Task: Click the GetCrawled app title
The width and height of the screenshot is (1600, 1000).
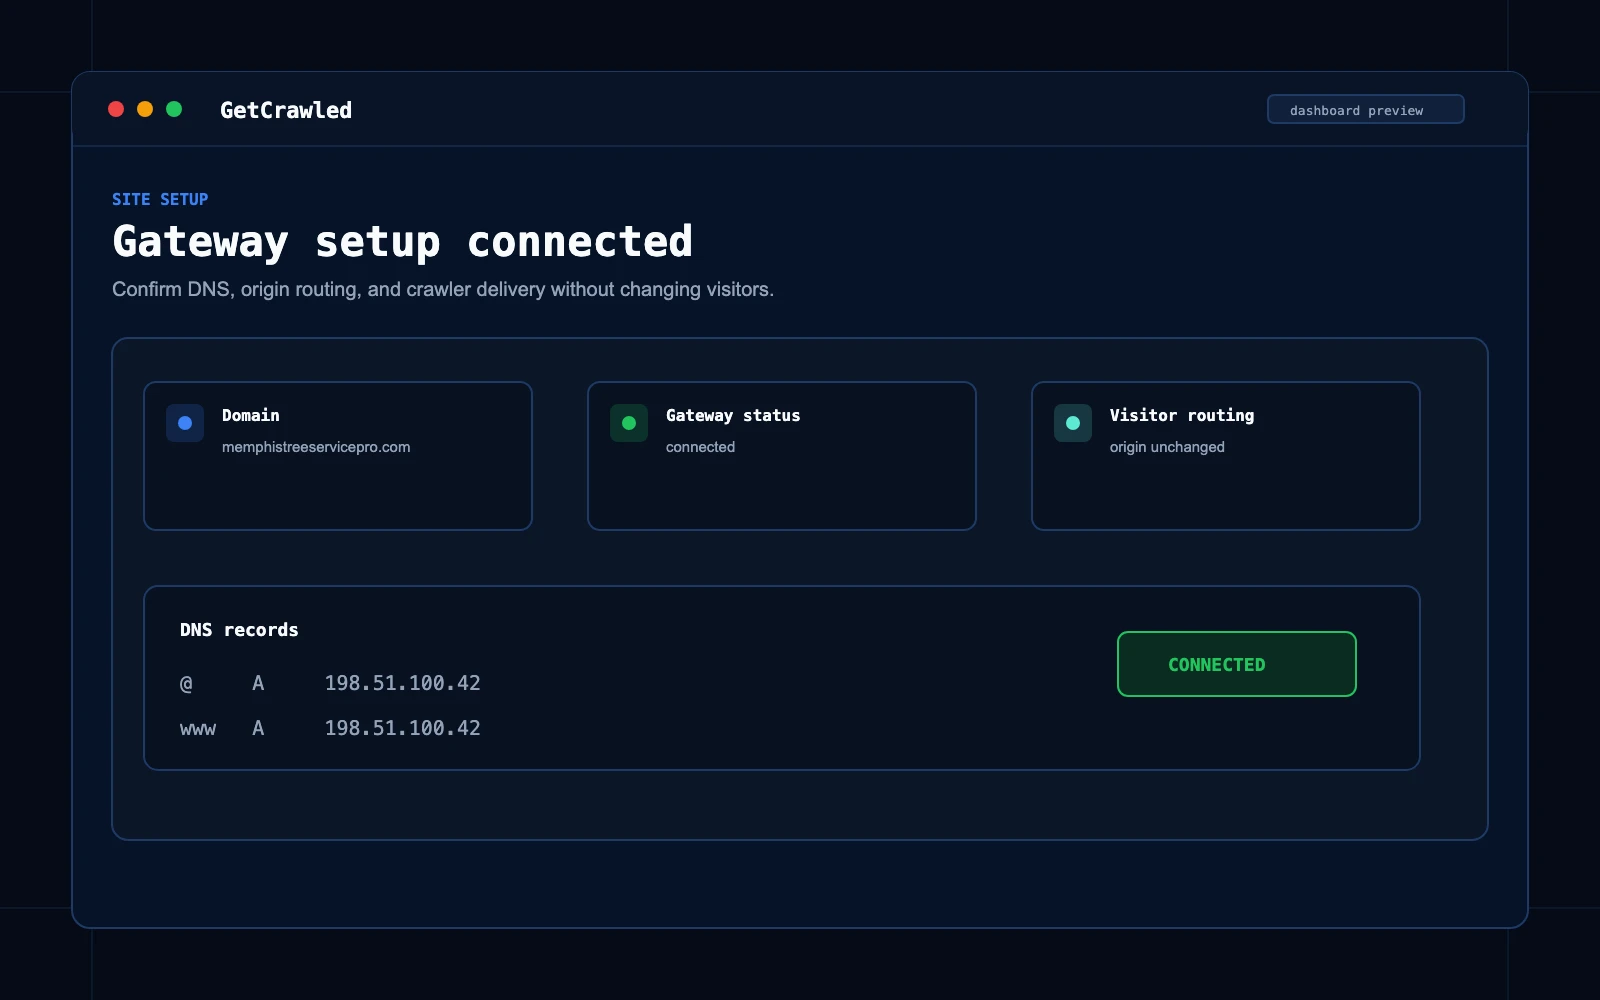Action: 286,110
